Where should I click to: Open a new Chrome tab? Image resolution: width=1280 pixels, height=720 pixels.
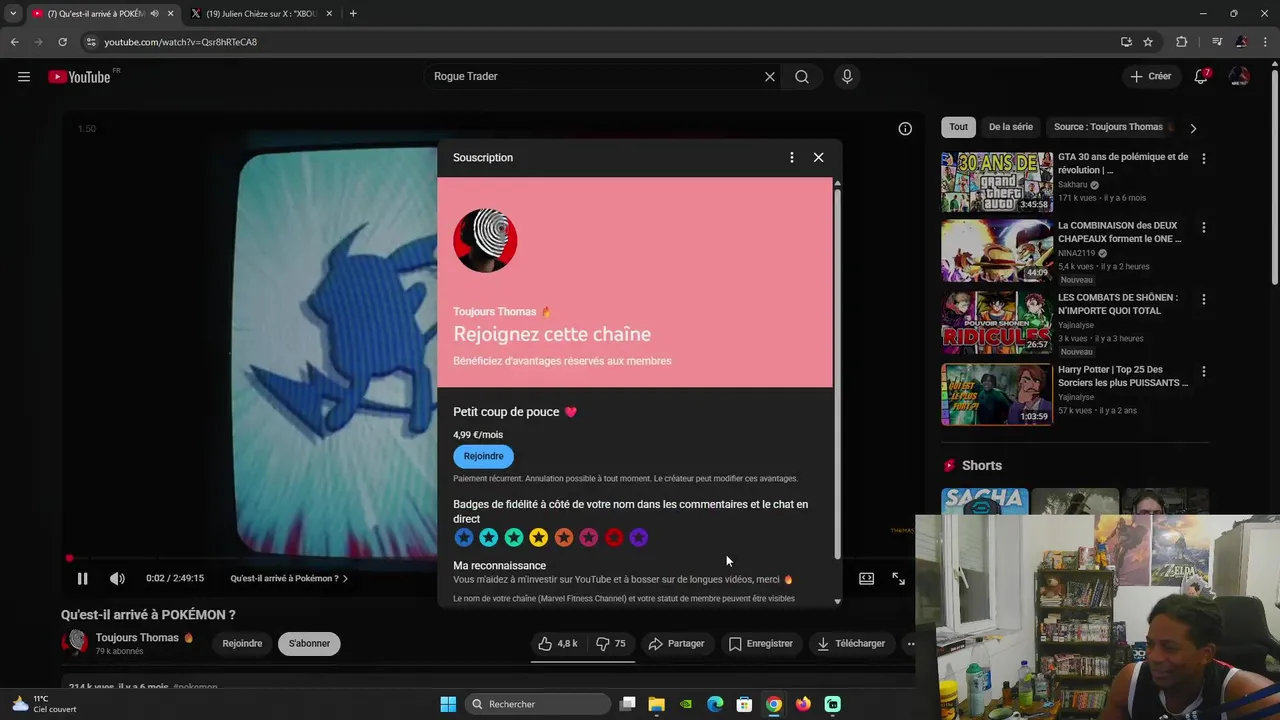[x=353, y=14]
